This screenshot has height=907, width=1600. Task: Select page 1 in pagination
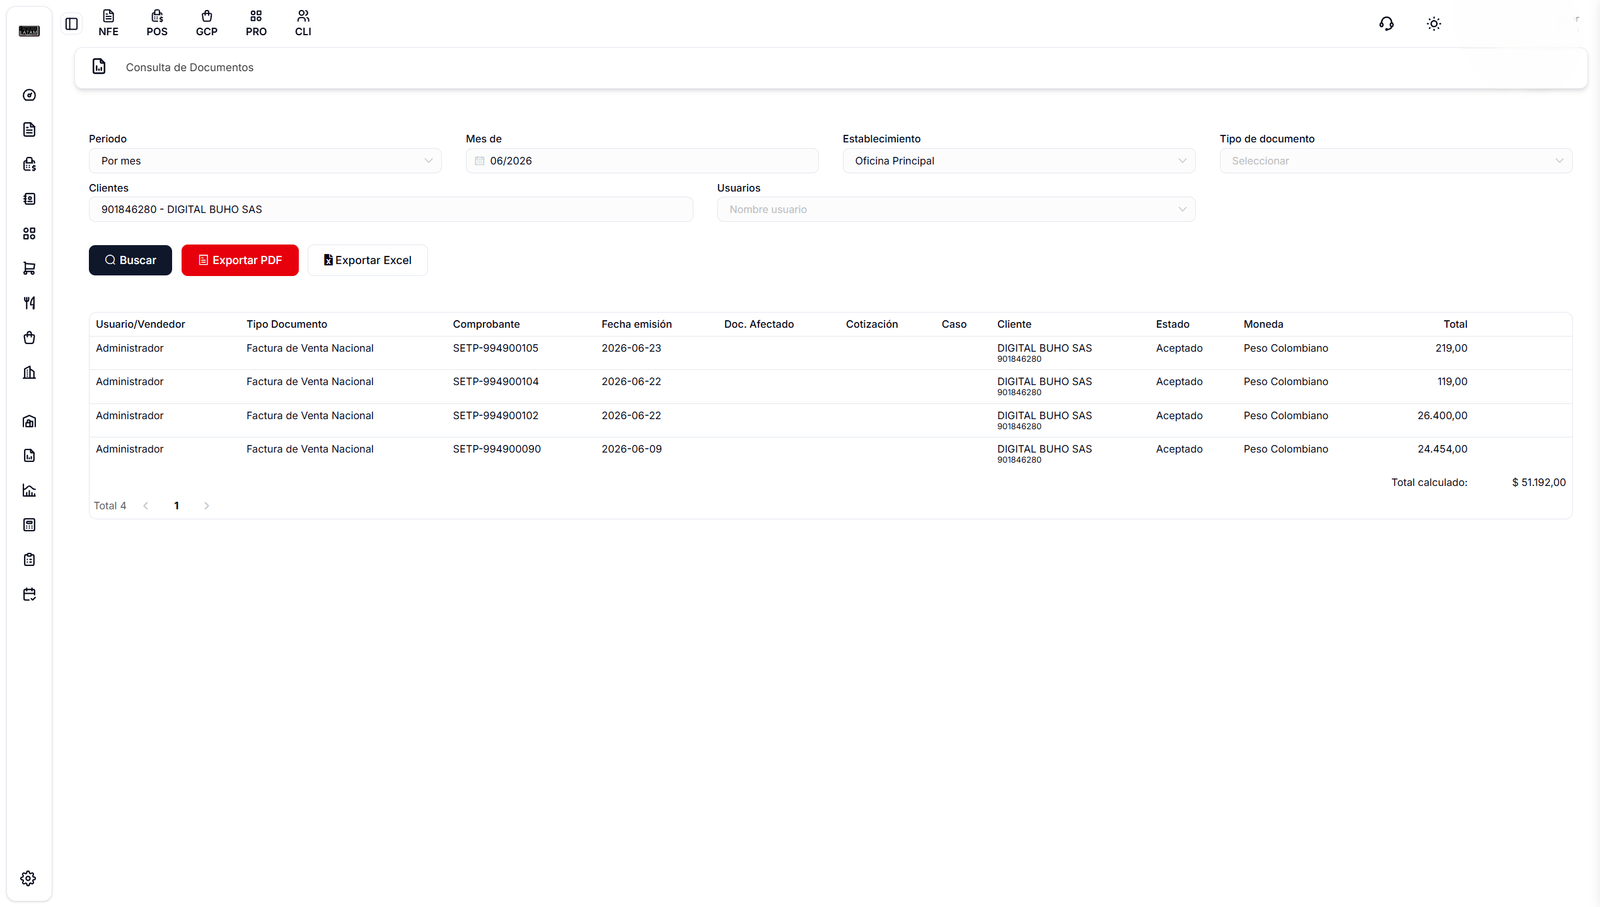pyautogui.click(x=177, y=506)
